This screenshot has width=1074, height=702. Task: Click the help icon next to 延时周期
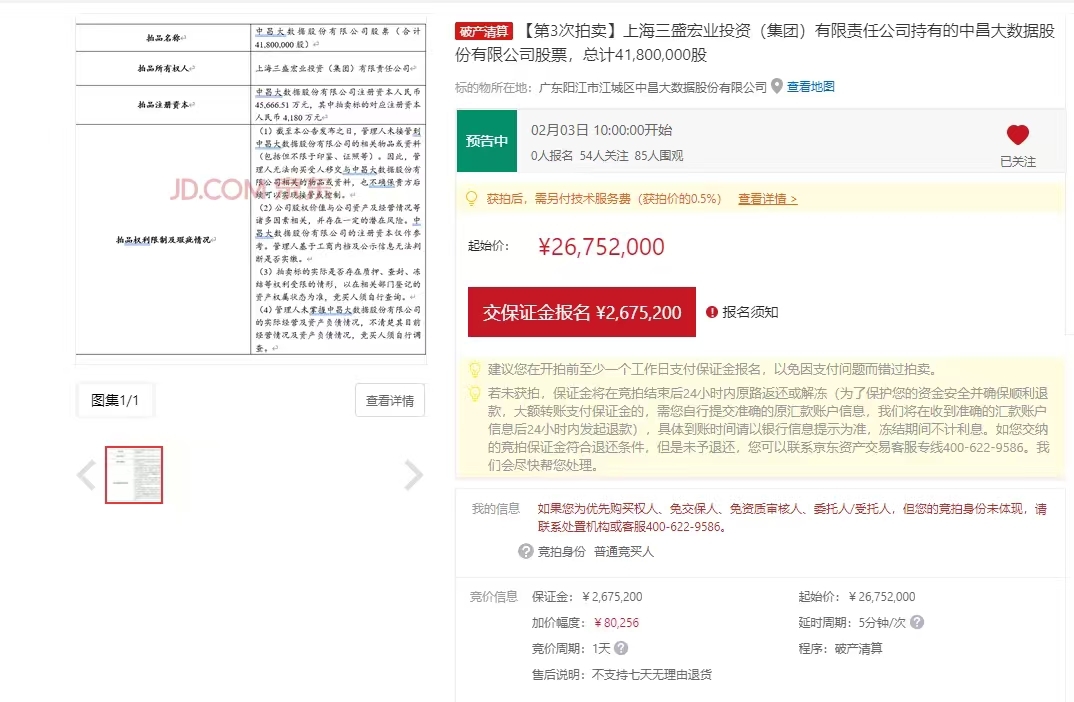click(x=917, y=623)
